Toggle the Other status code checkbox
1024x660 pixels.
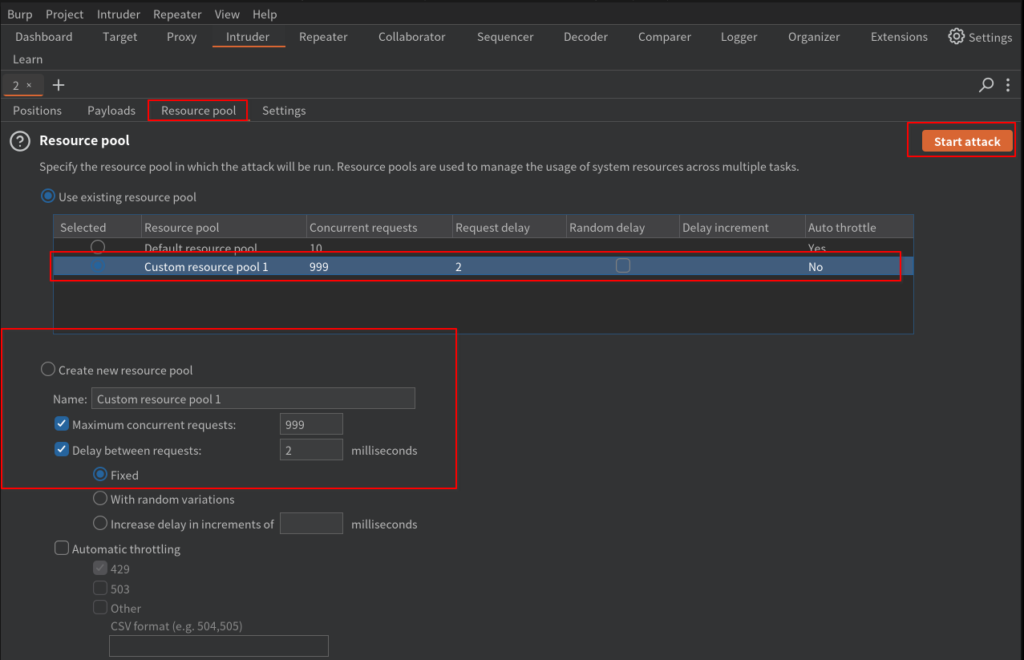click(100, 608)
